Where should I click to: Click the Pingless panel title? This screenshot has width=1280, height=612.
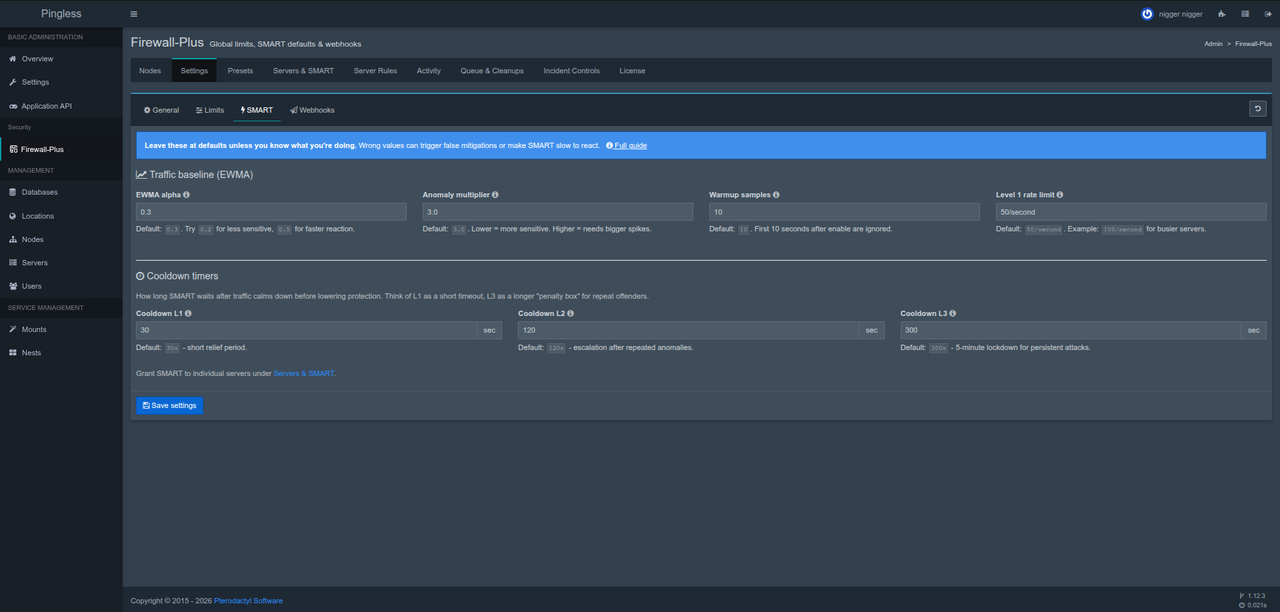click(x=61, y=14)
